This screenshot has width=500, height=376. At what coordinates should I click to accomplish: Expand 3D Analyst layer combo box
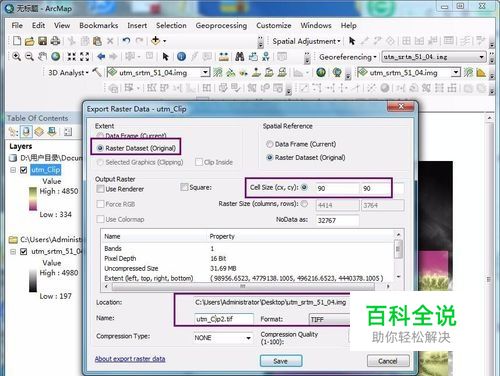coord(206,72)
